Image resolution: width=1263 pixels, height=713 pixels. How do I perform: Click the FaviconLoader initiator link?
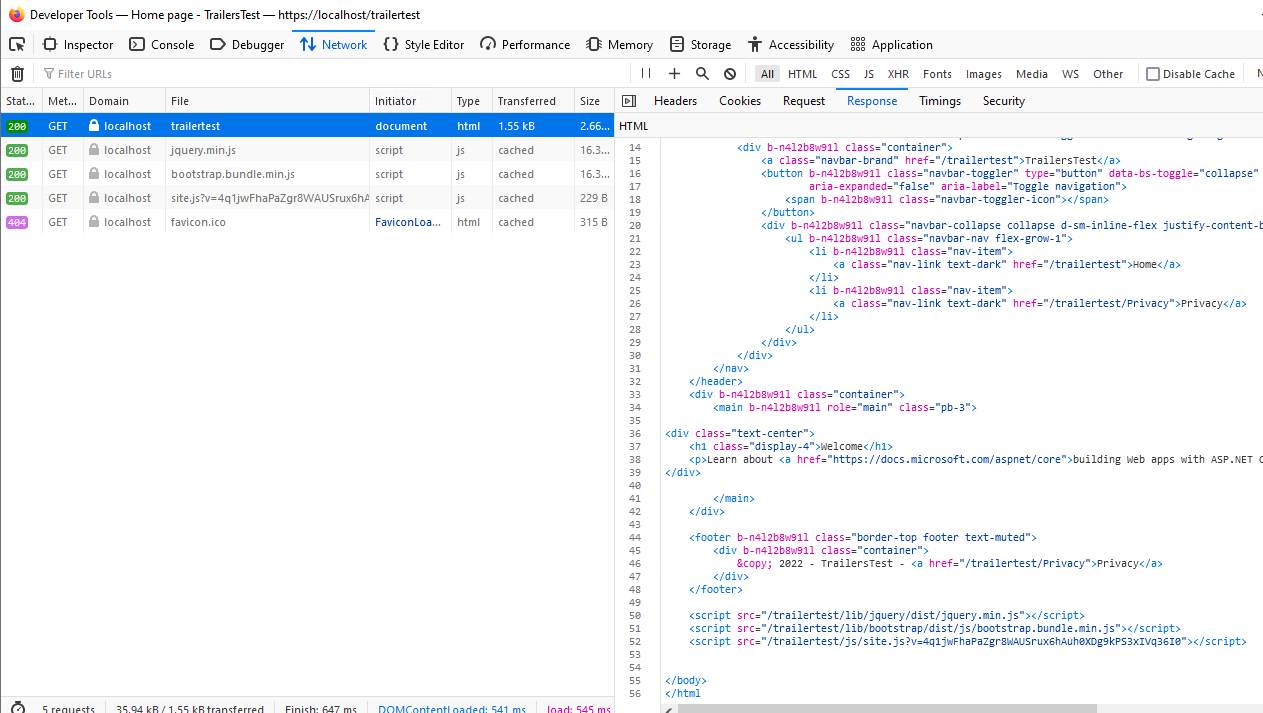[x=407, y=221]
